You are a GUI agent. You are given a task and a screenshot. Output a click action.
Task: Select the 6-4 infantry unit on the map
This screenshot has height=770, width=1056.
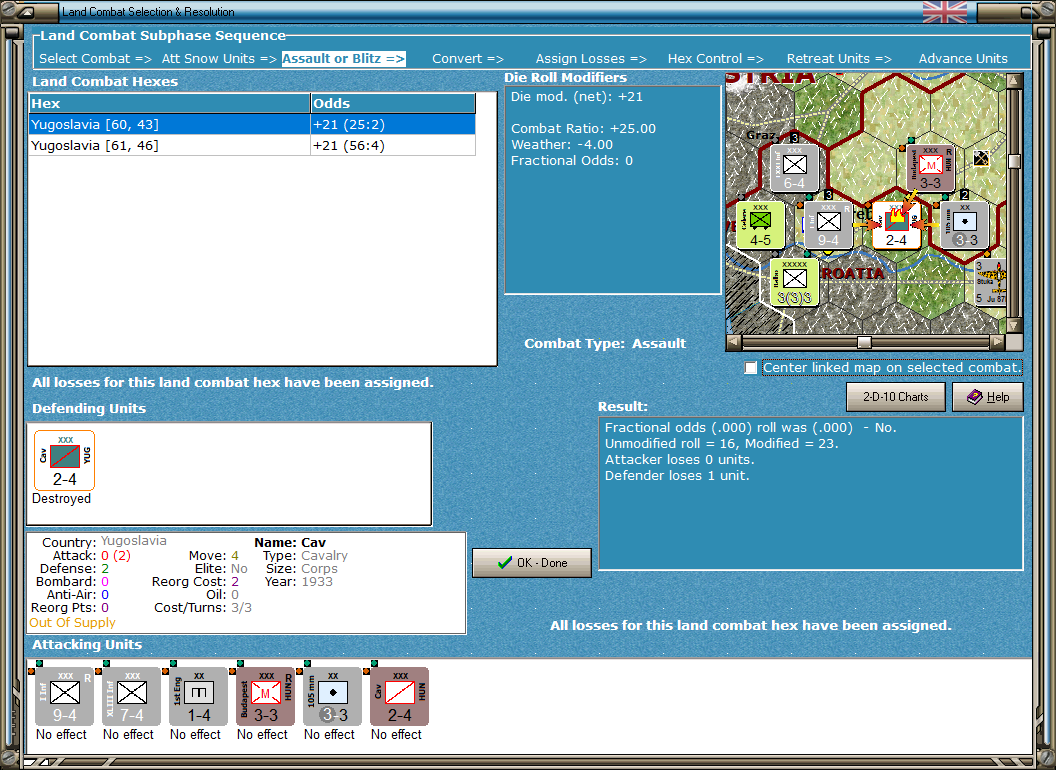(x=794, y=168)
